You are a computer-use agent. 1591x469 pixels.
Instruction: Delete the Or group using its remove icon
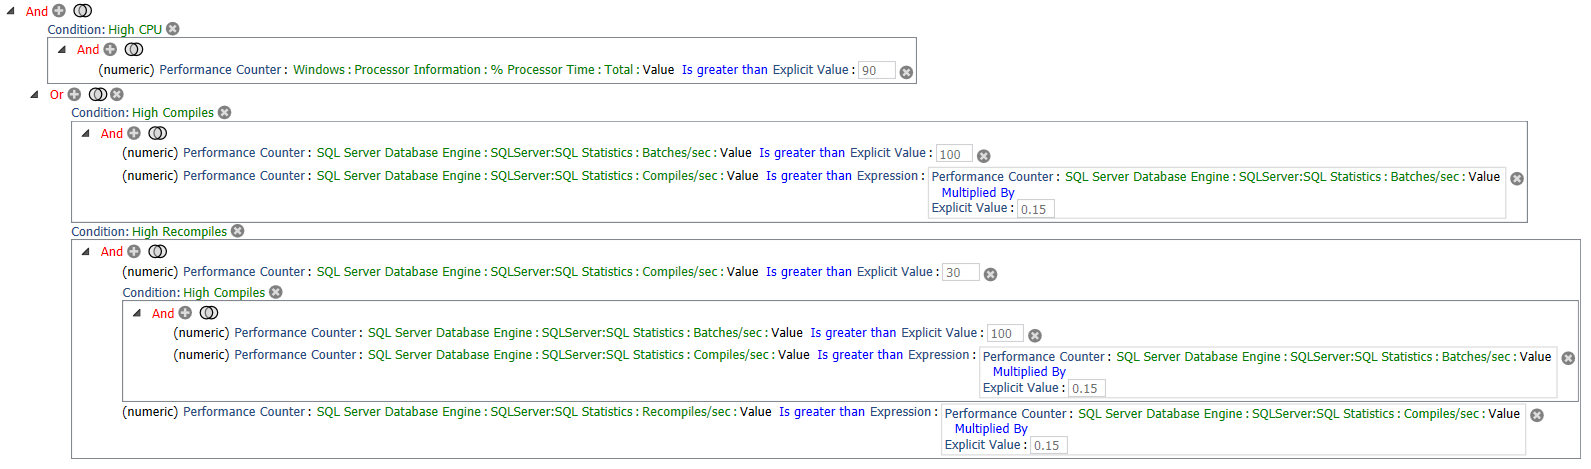(x=117, y=94)
